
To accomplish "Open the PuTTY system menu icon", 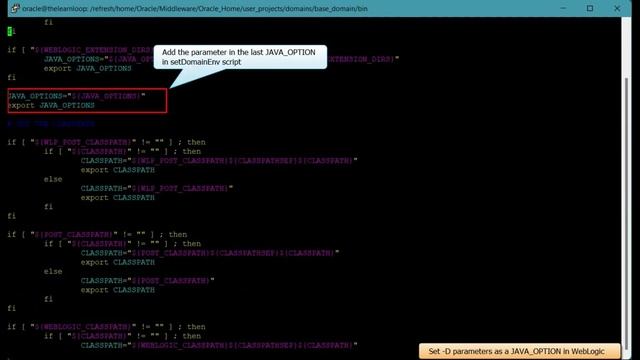I will 15,8.
